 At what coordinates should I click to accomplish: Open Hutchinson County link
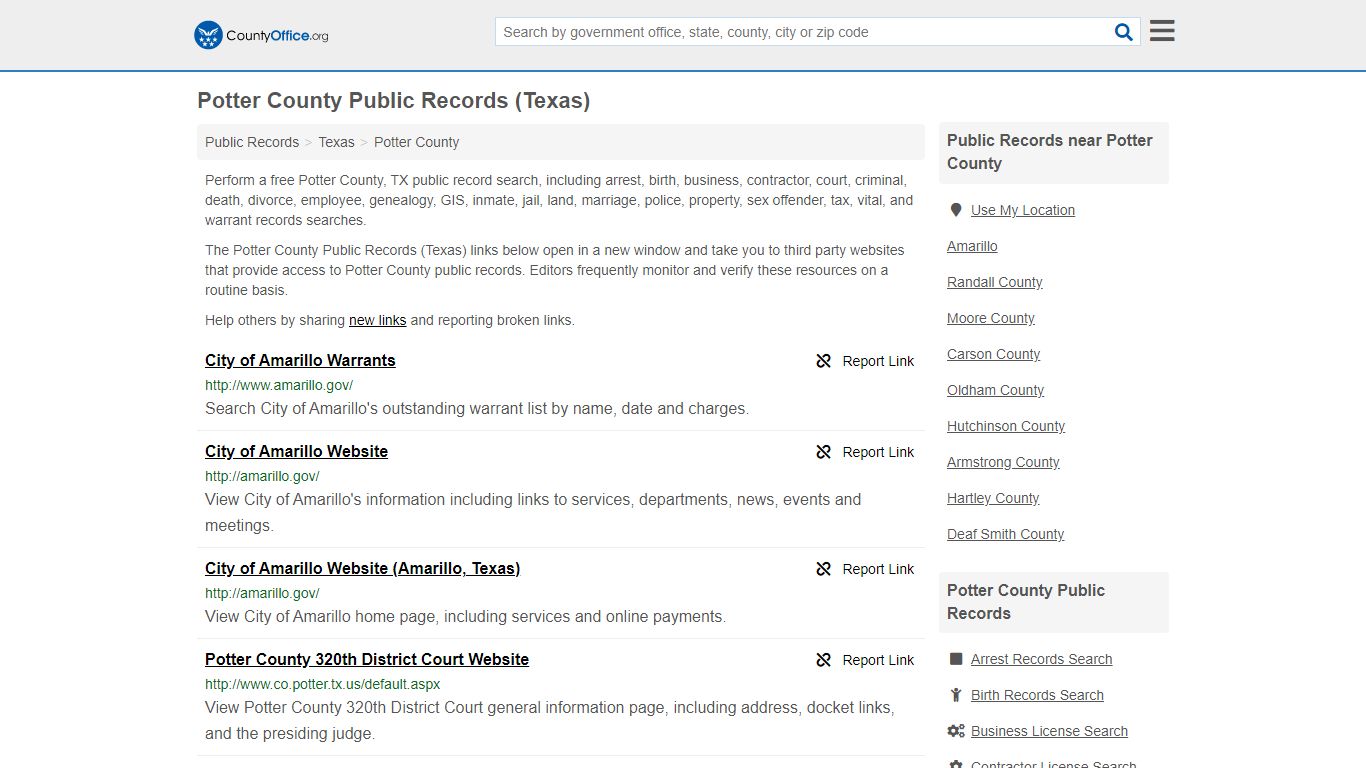tap(1006, 426)
